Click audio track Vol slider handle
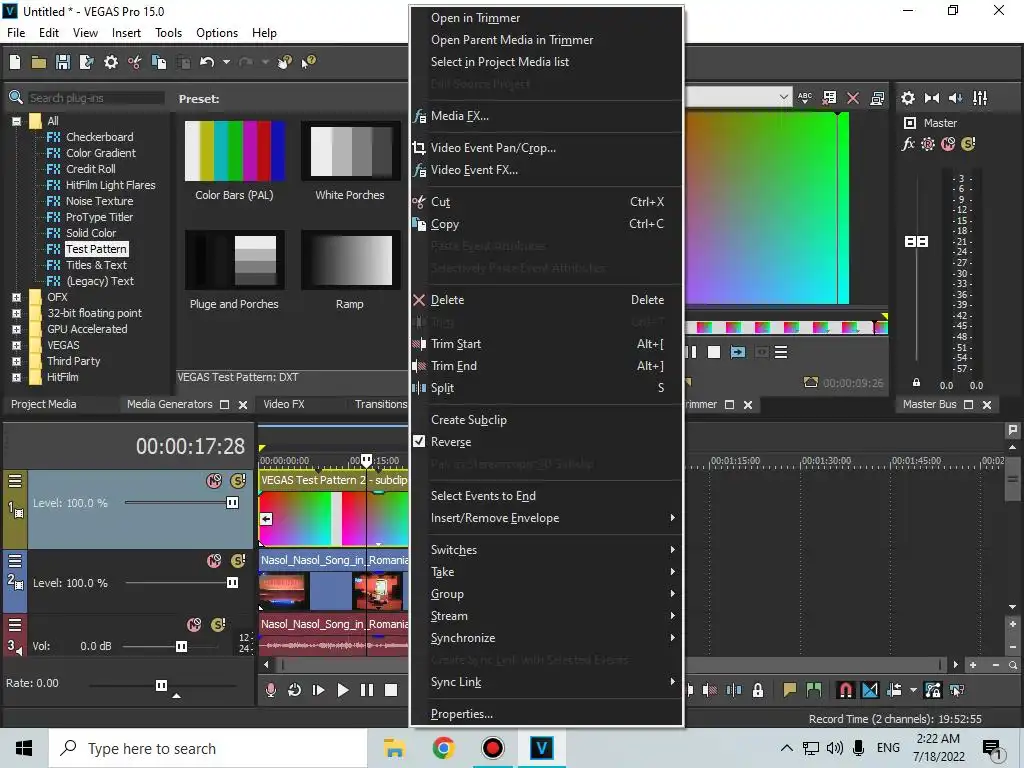The image size is (1024, 768). 181,646
